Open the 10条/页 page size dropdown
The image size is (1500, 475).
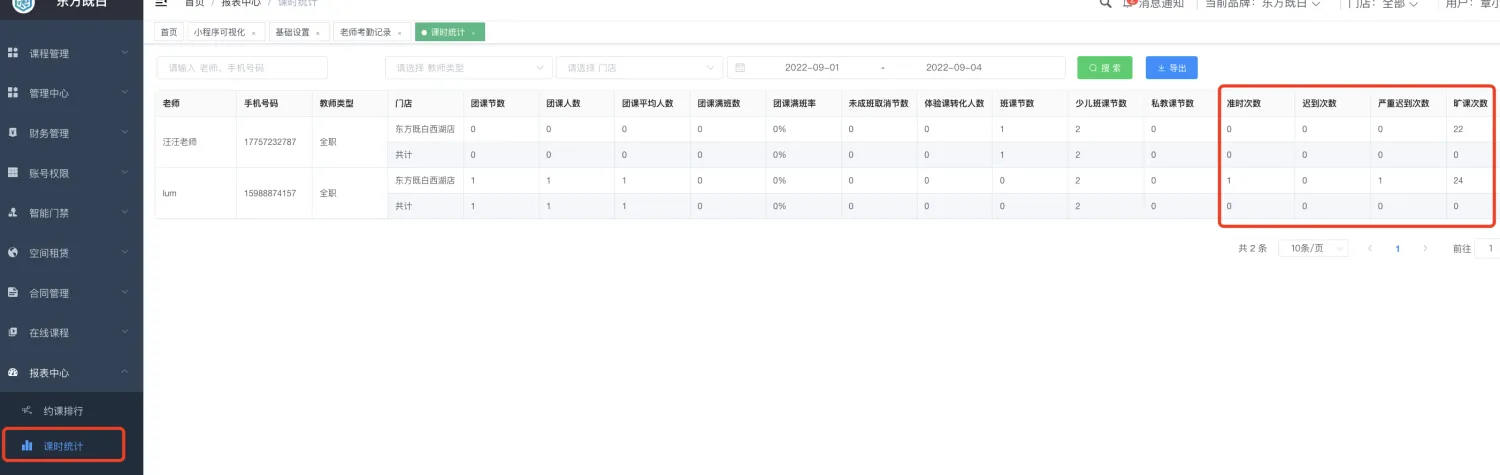tap(1312, 248)
